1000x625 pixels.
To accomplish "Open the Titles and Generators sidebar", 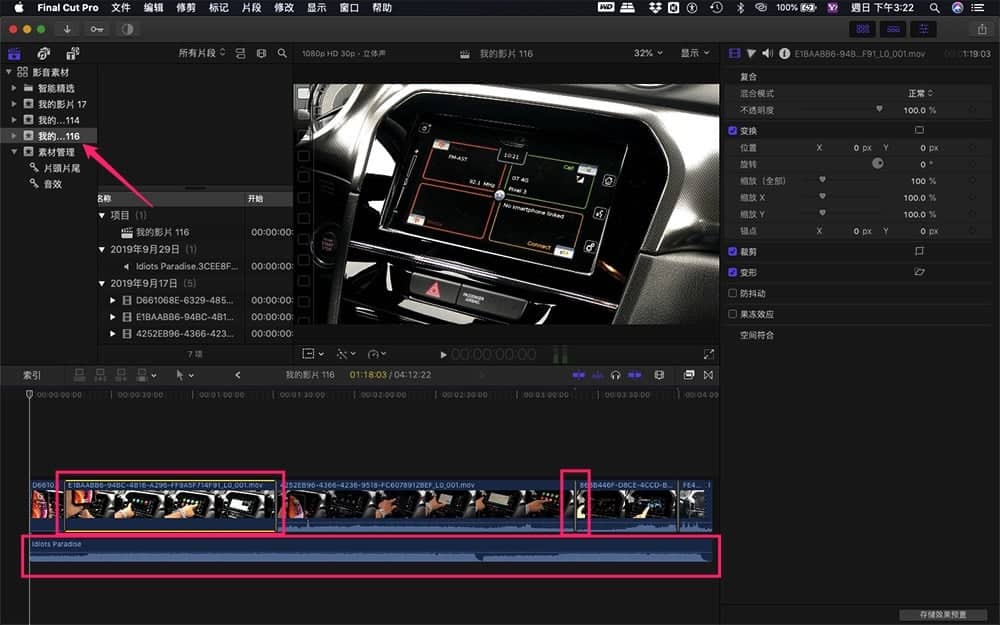I will click(73, 54).
